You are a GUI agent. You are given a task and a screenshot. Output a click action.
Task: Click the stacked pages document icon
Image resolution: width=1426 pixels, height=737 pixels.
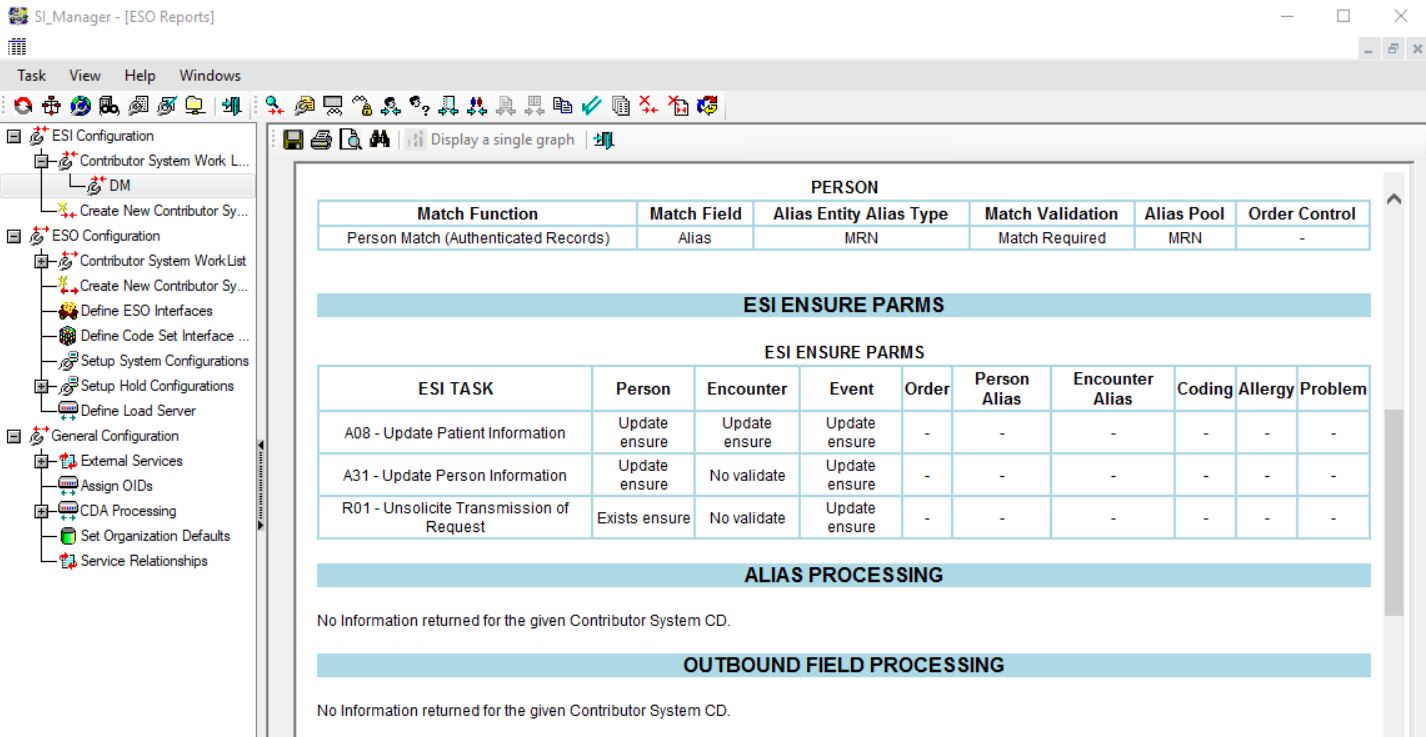pos(620,105)
